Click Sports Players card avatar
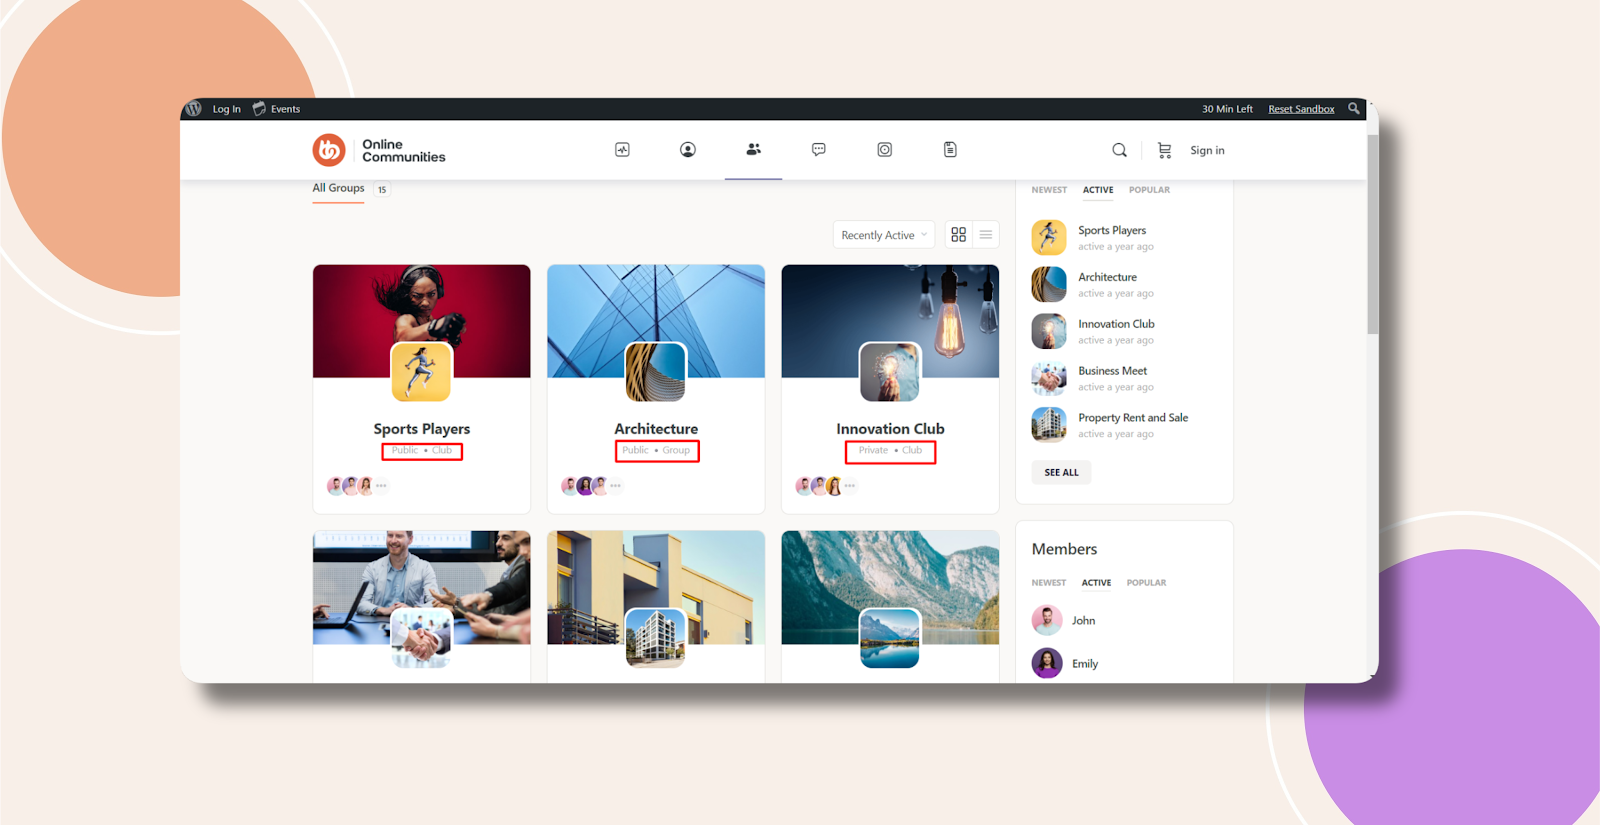This screenshot has width=1600, height=825. click(x=421, y=372)
